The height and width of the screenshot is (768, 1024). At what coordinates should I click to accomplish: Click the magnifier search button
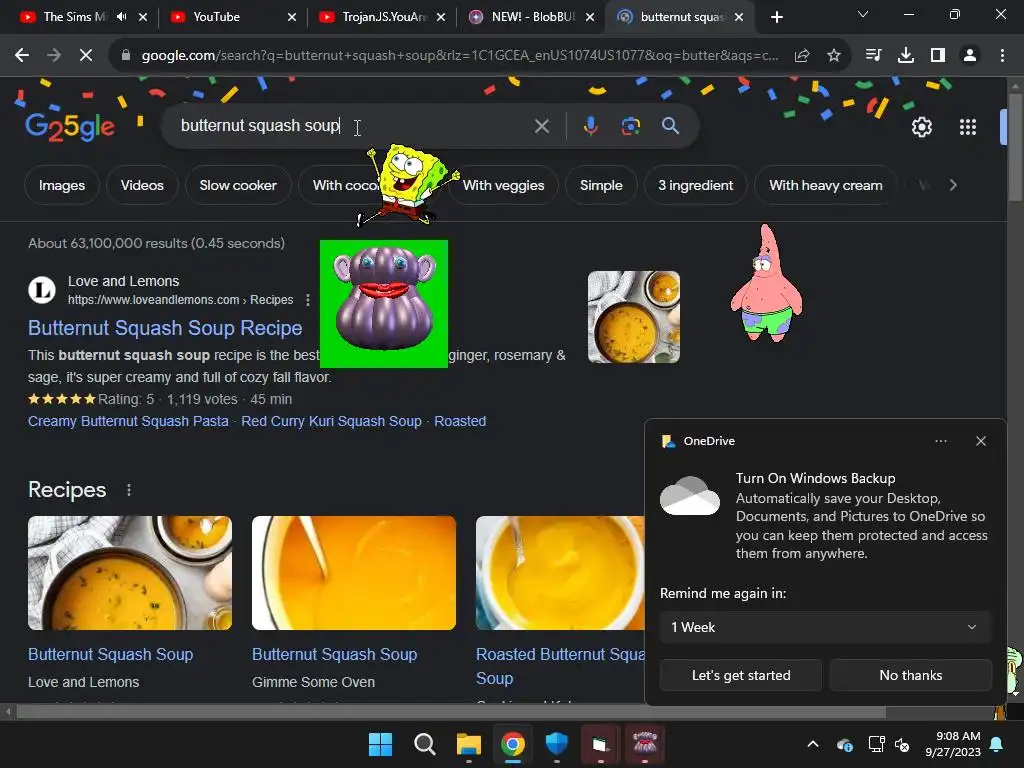(671, 126)
